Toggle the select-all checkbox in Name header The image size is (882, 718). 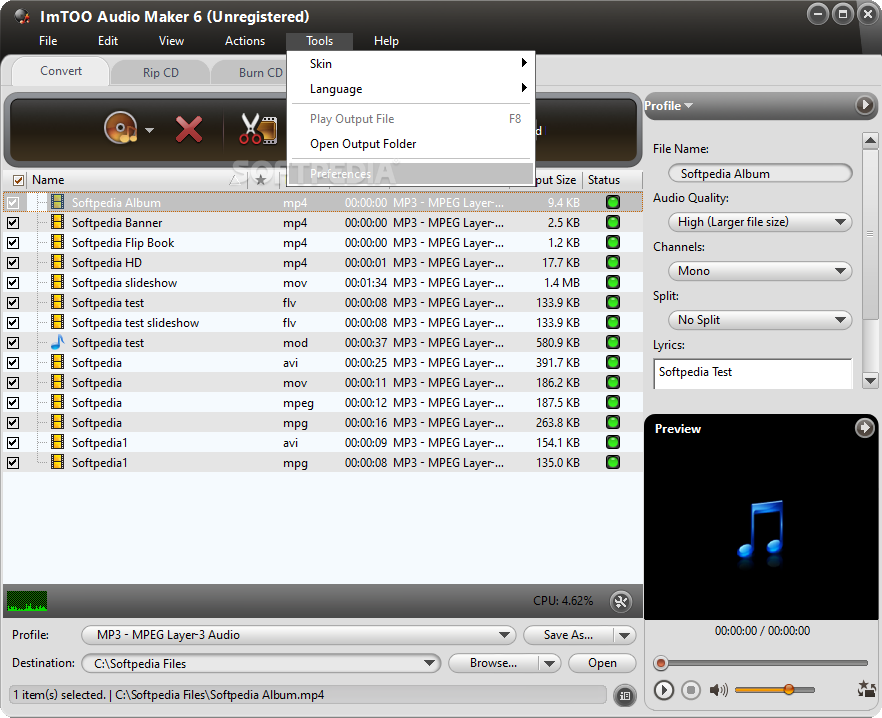[x=19, y=180]
